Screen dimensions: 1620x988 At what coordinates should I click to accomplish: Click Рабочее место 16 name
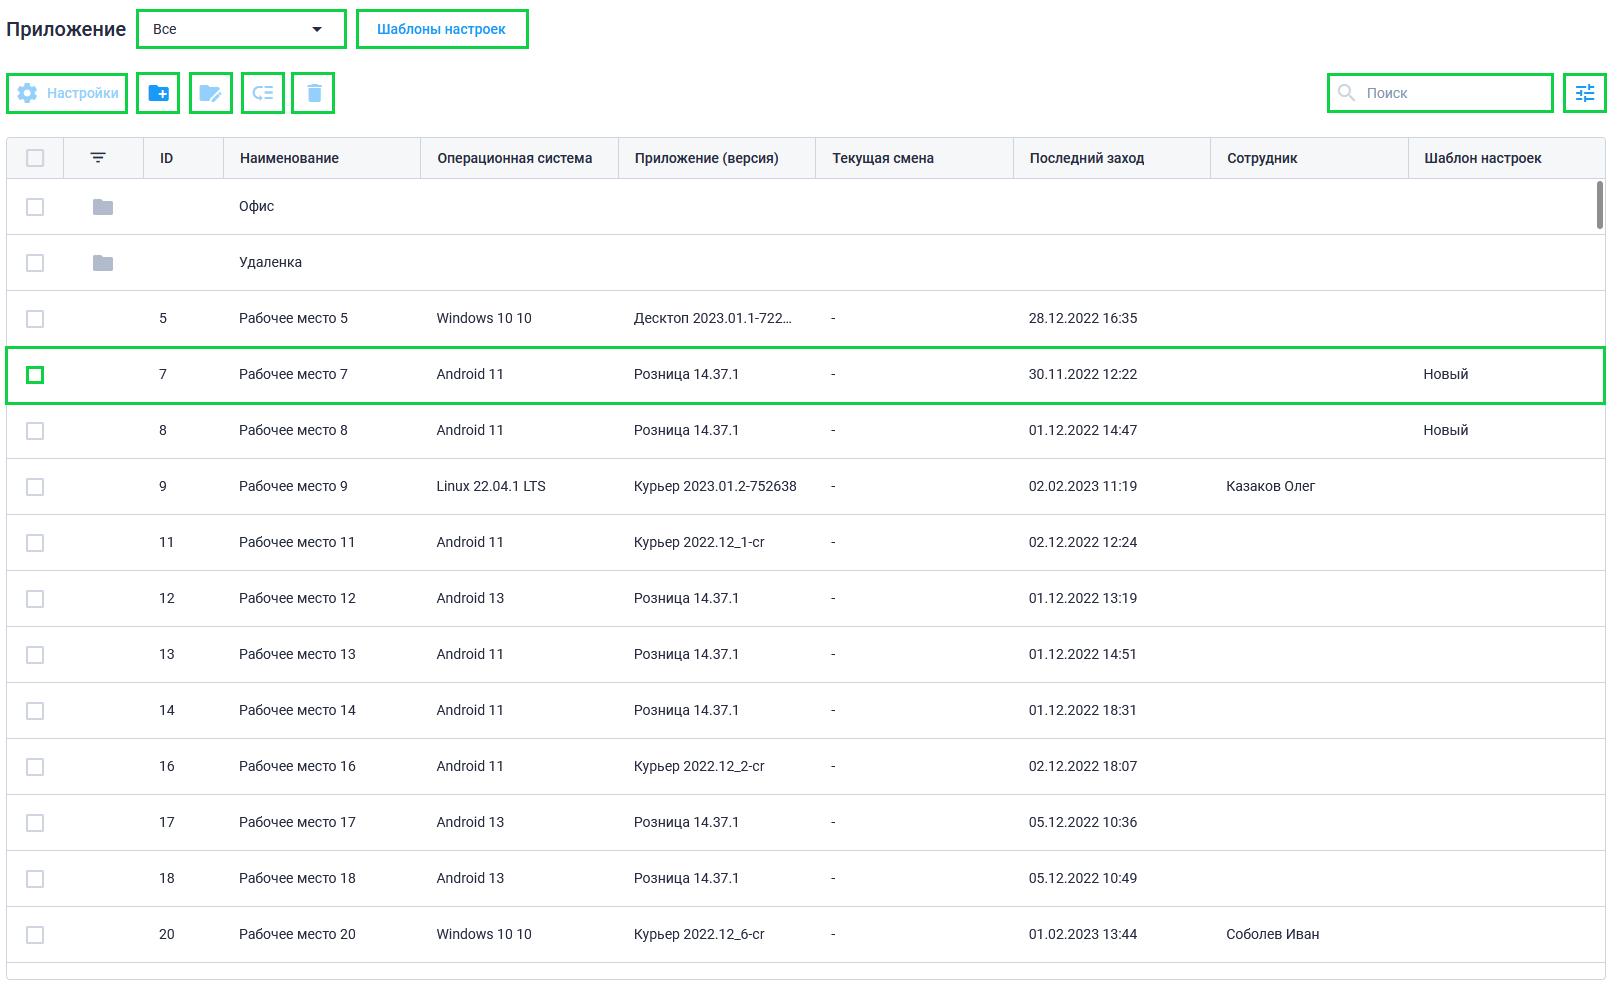tap(297, 766)
